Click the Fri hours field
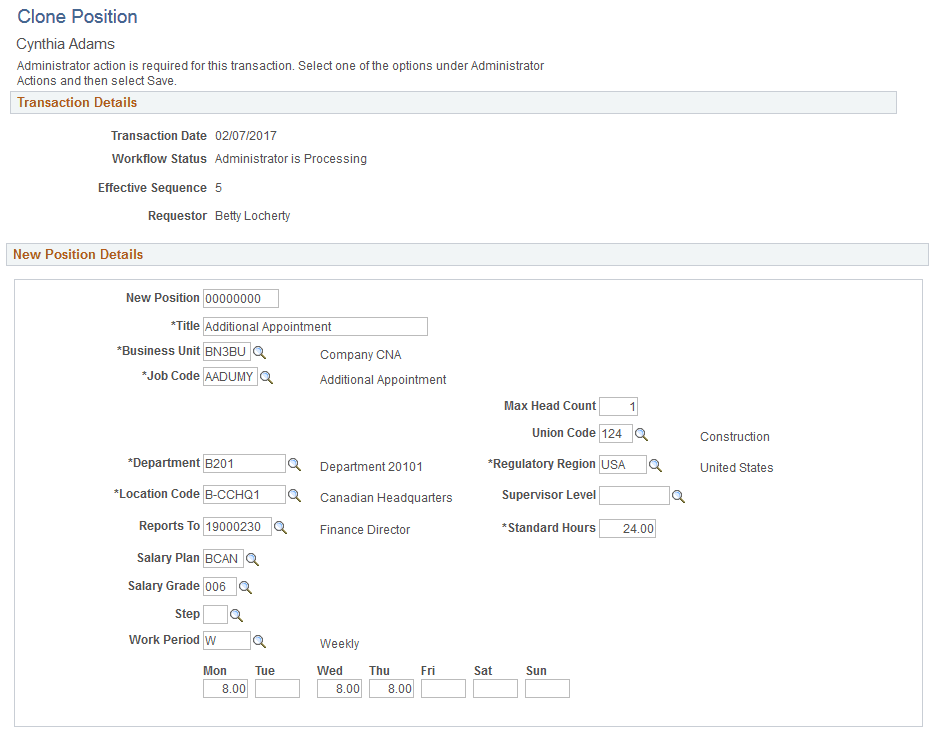 point(443,689)
